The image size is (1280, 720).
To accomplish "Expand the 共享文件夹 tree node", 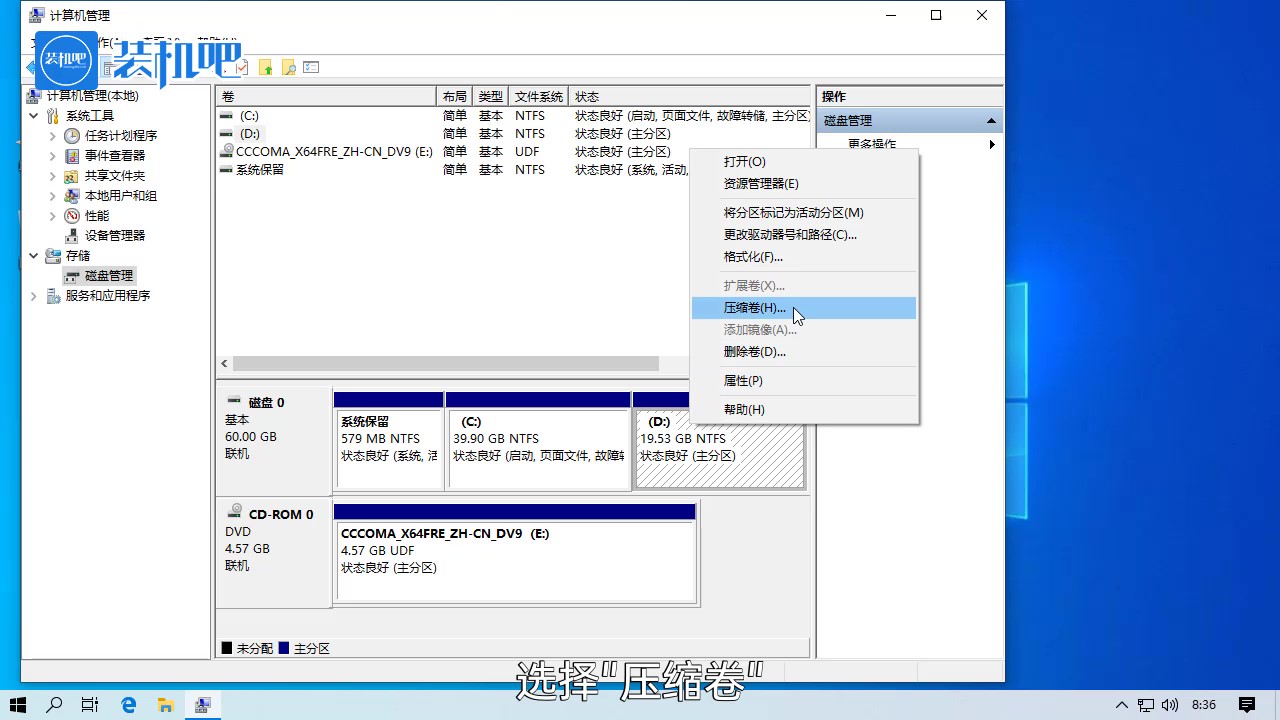I will [53, 176].
